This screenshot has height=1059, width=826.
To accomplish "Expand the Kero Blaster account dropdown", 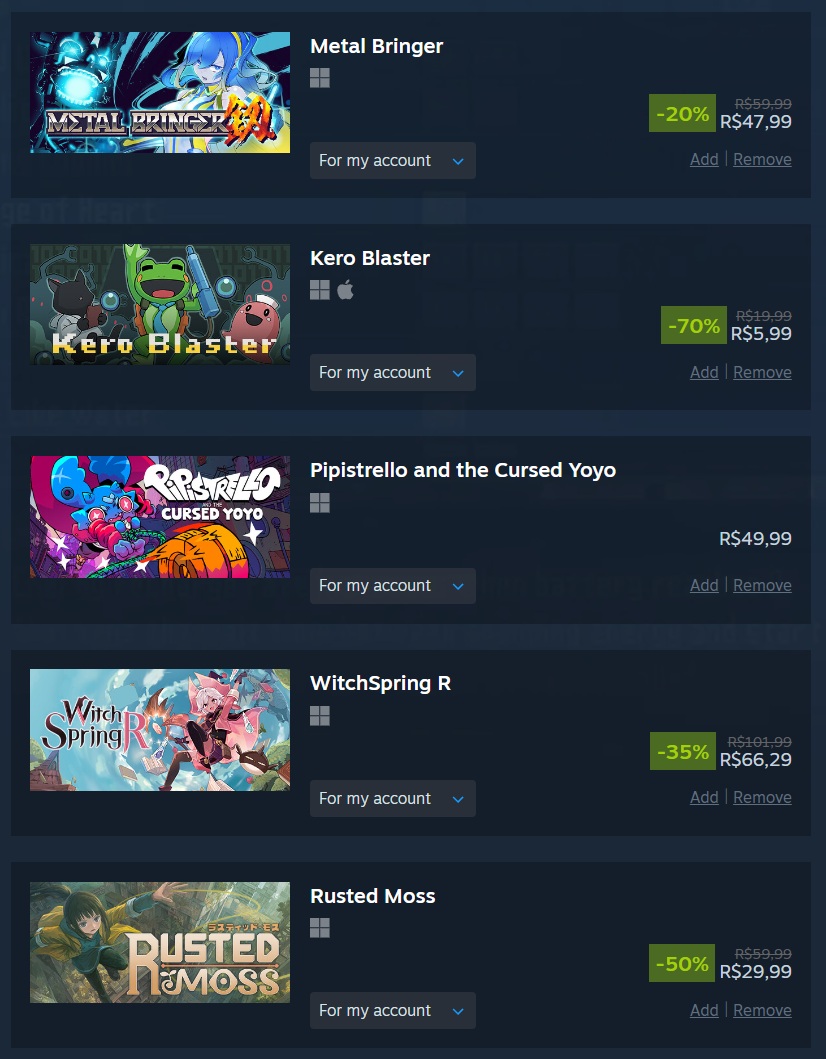I will click(x=392, y=373).
